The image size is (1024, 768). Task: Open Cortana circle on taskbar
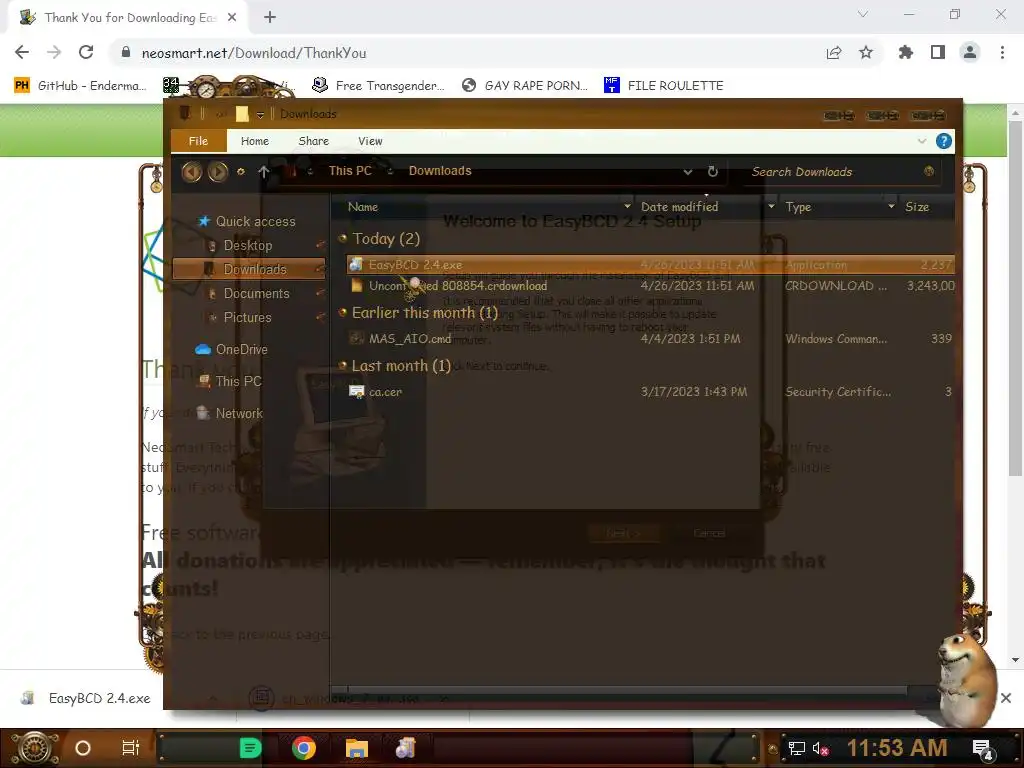tap(83, 748)
